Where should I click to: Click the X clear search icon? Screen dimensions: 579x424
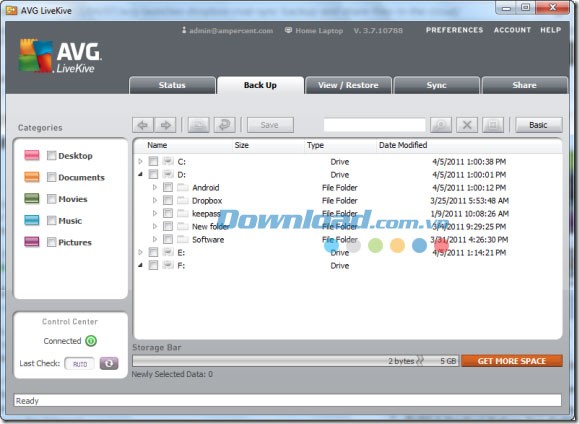click(467, 125)
